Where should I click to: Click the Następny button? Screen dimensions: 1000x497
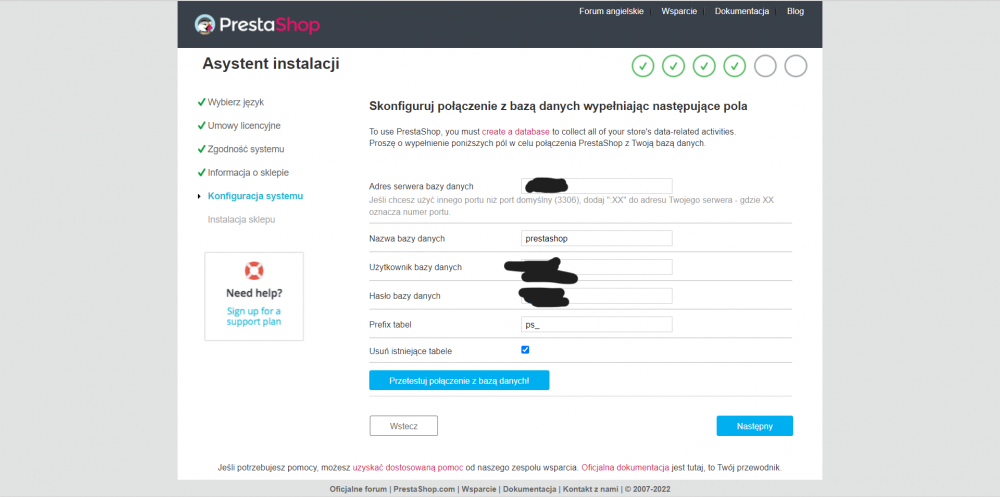[754, 426]
